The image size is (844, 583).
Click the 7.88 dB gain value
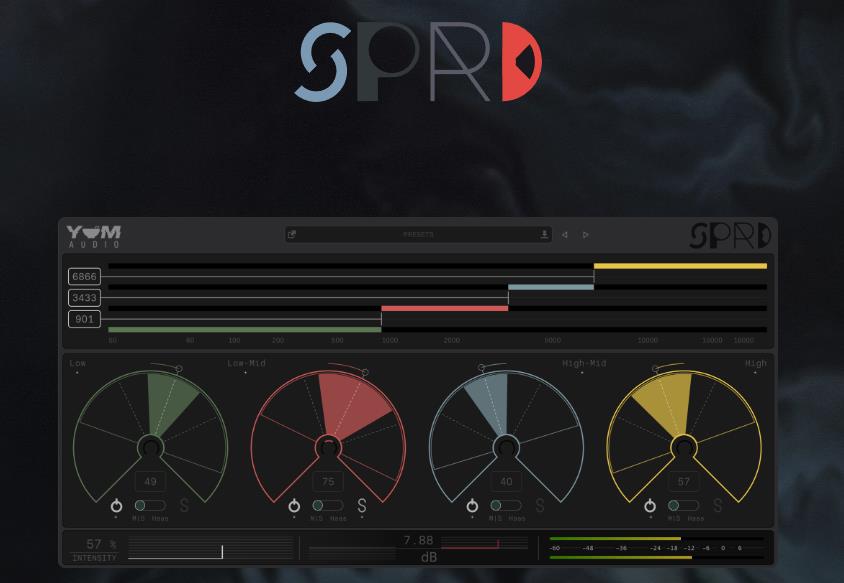418,540
